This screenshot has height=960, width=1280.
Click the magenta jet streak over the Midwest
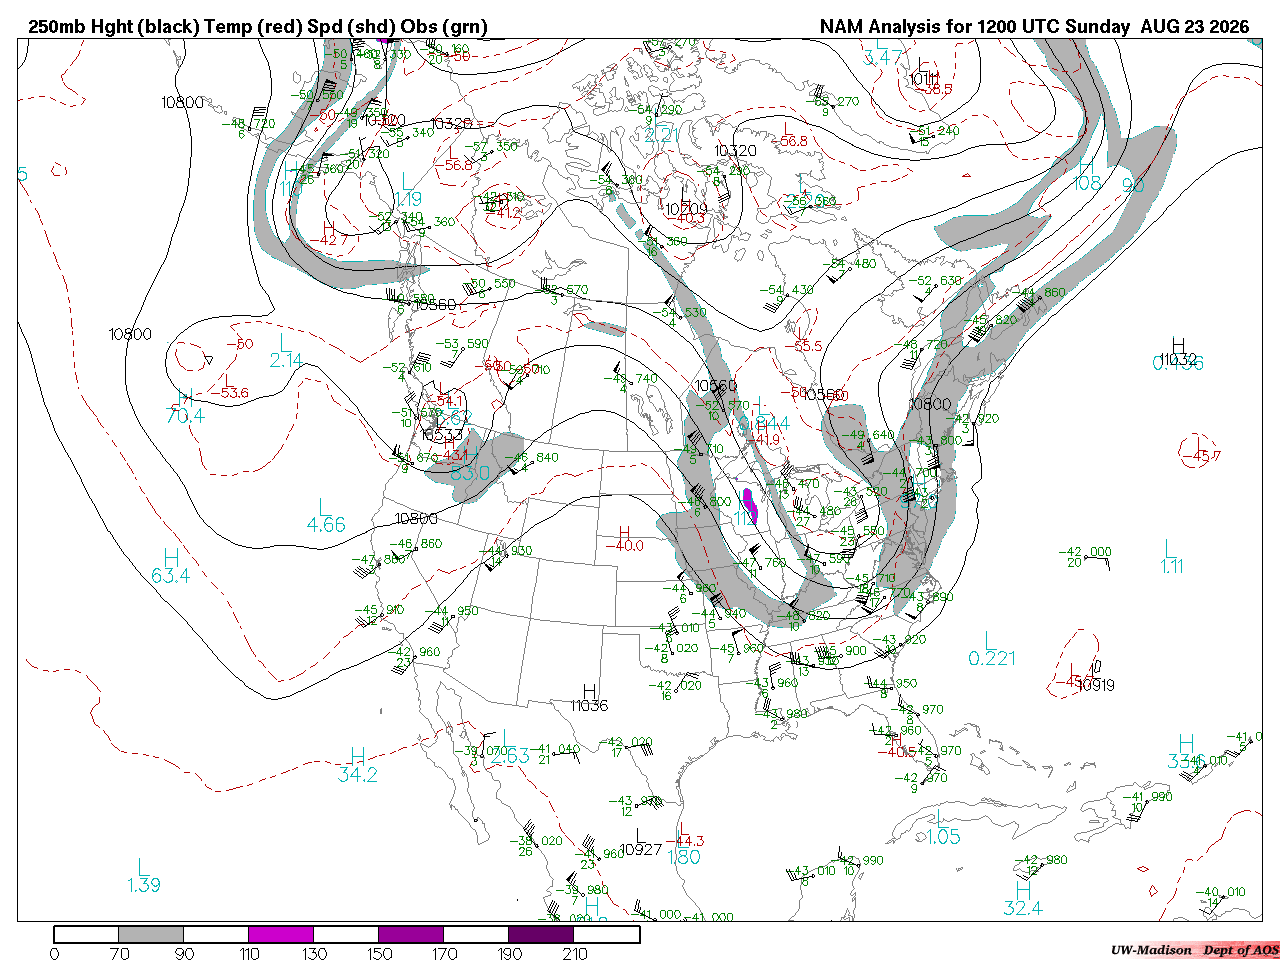click(750, 505)
